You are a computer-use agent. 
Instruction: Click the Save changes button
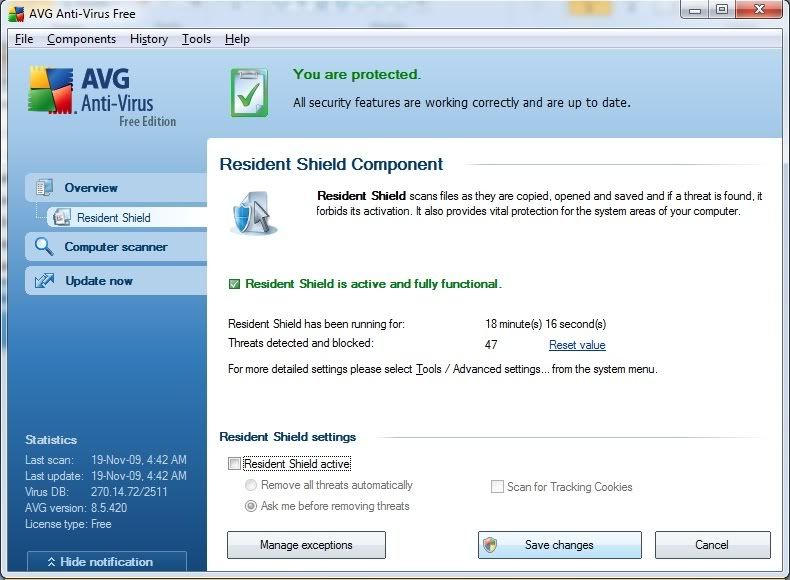pos(560,545)
